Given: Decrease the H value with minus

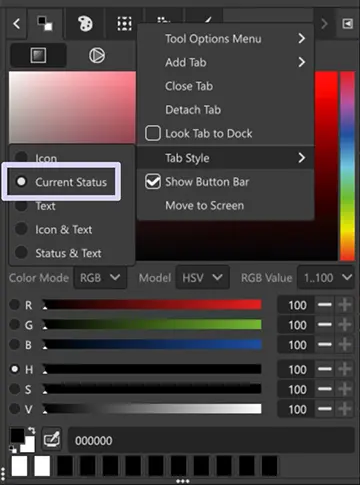Looking at the screenshot, I should 325,369.
